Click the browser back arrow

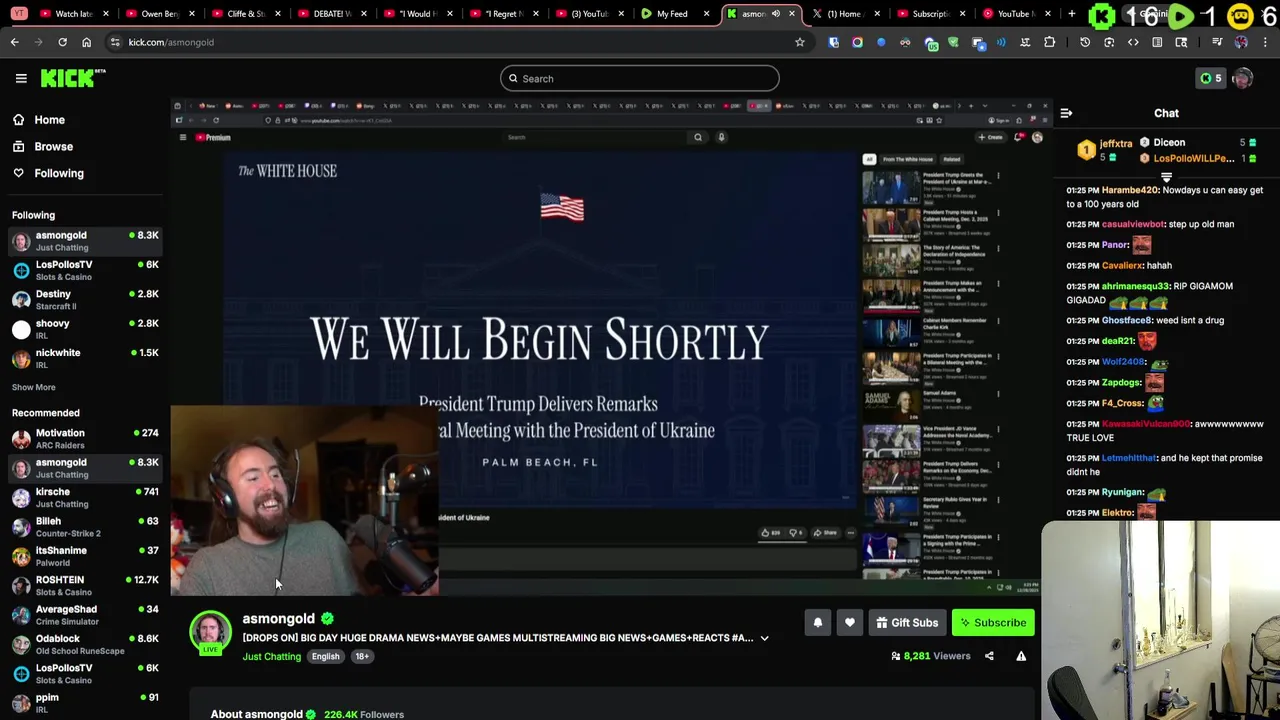coord(14,42)
